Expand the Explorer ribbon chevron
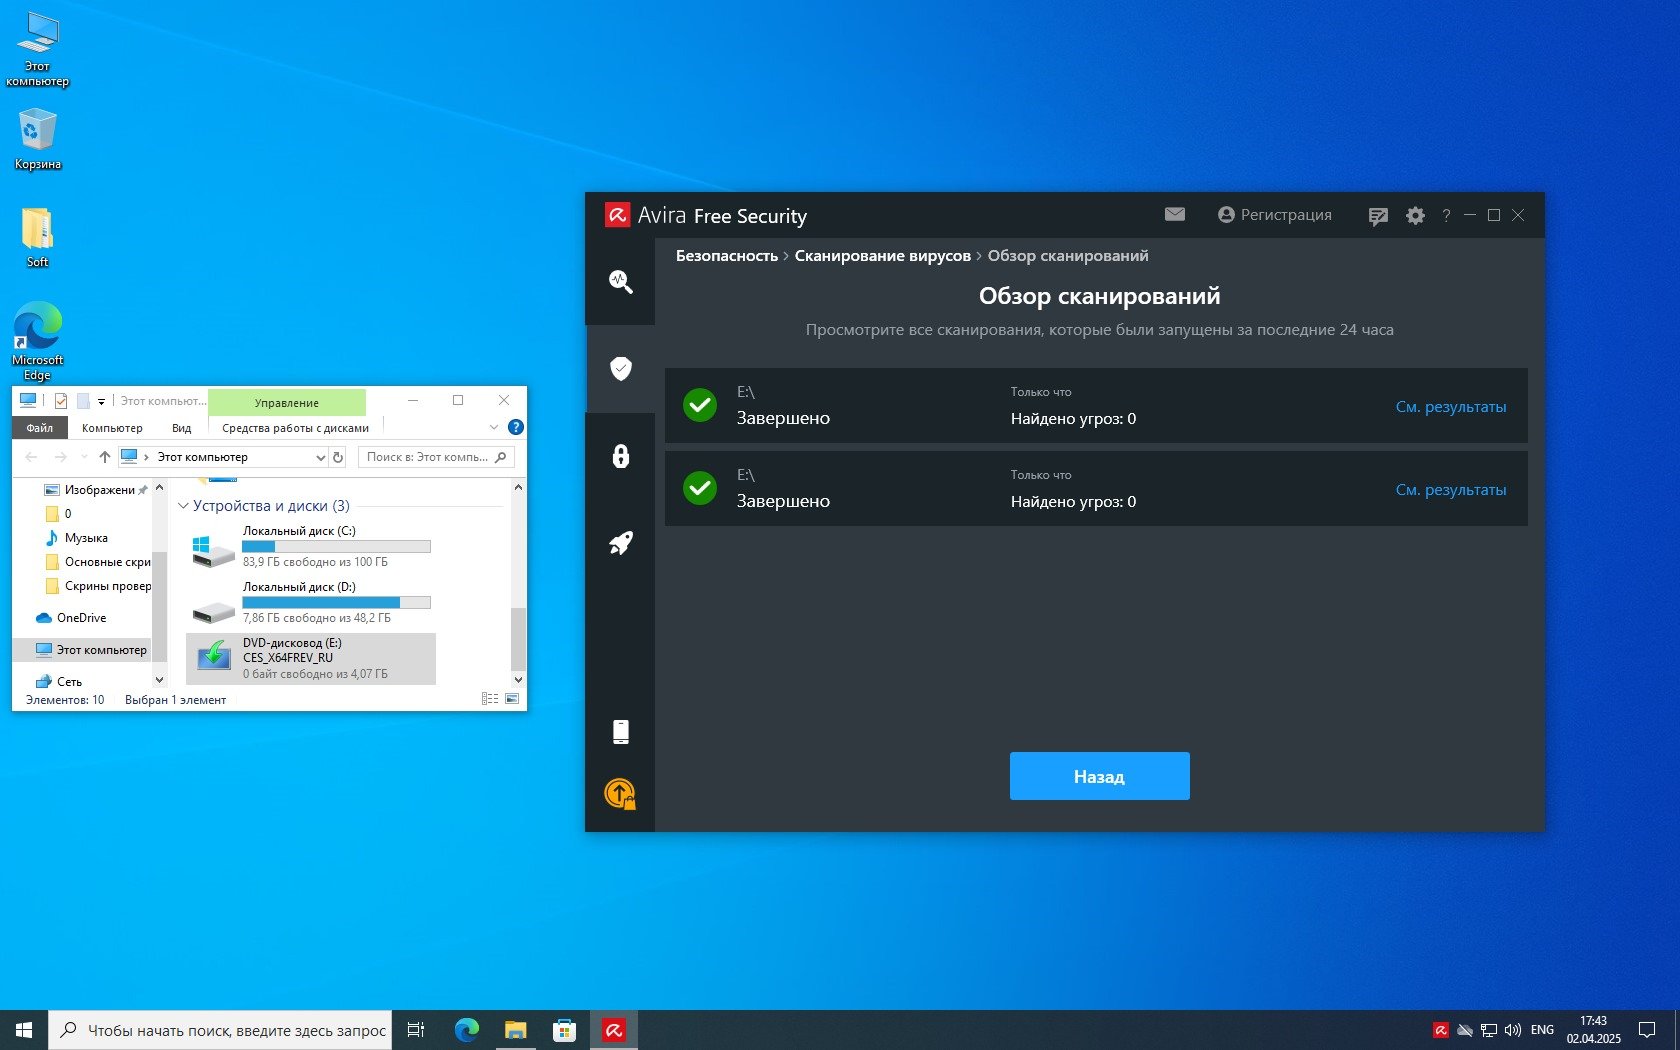 click(x=493, y=428)
